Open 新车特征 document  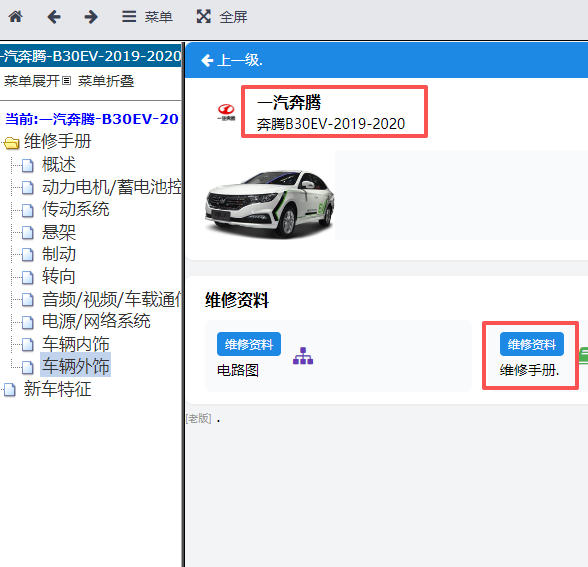pyautogui.click(x=57, y=389)
